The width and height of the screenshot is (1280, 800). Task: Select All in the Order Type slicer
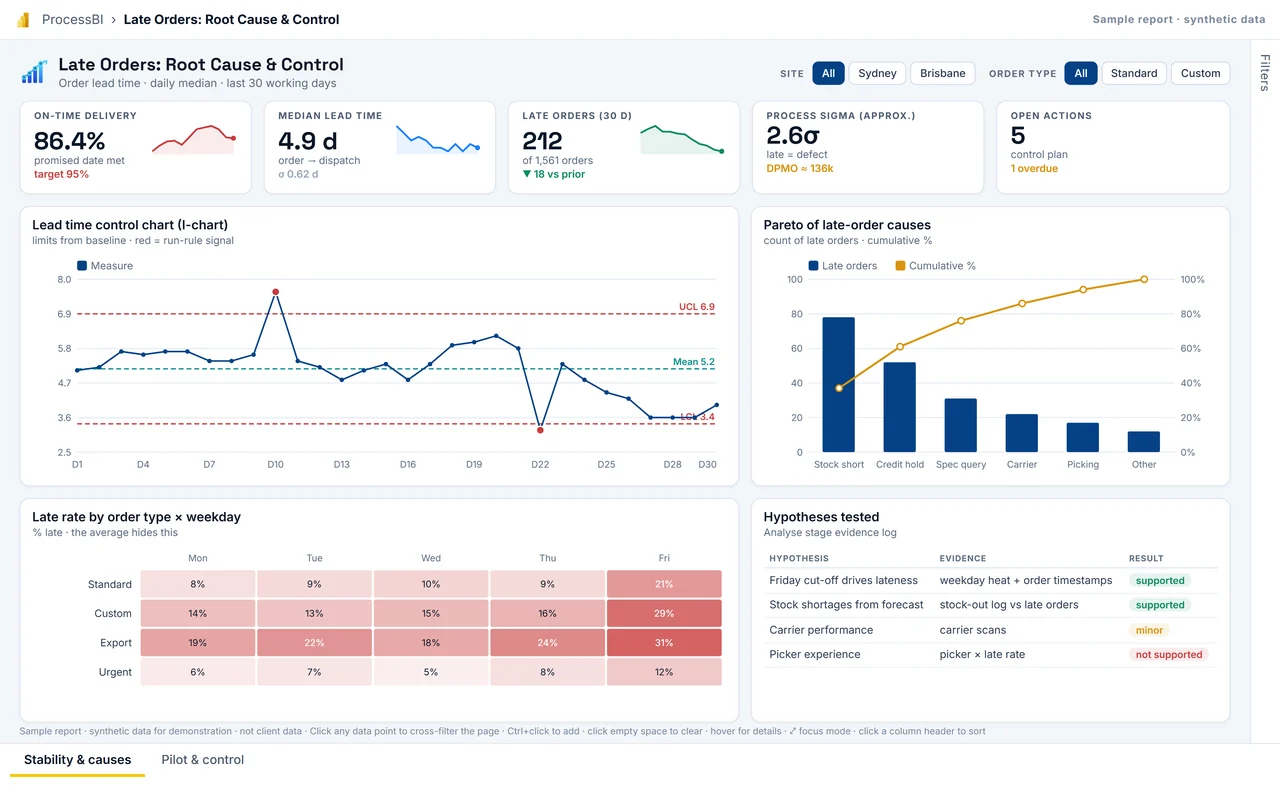click(1081, 73)
